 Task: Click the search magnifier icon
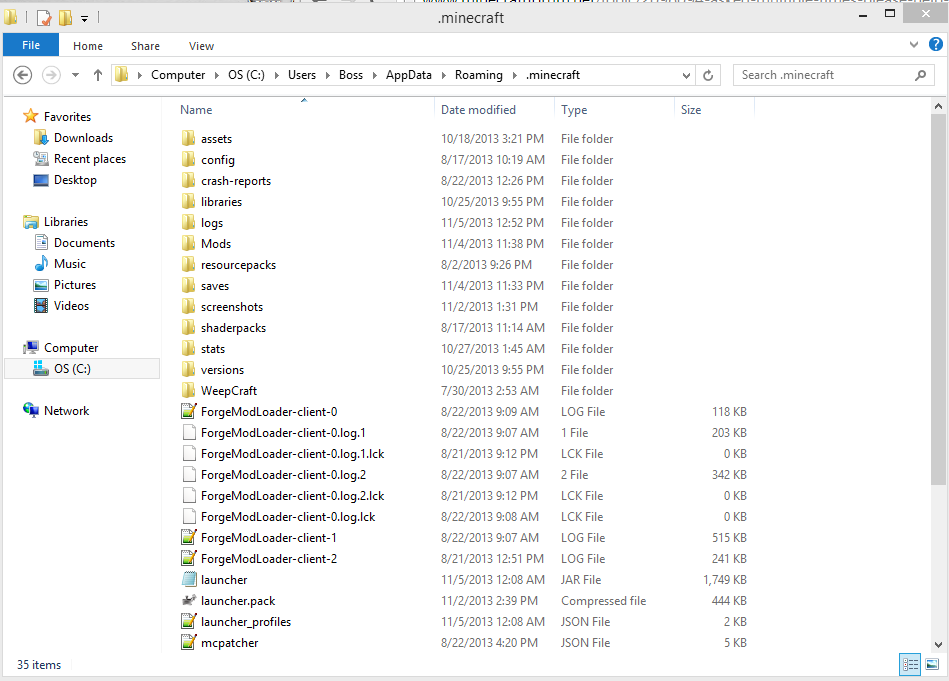pyautogui.click(x=921, y=75)
